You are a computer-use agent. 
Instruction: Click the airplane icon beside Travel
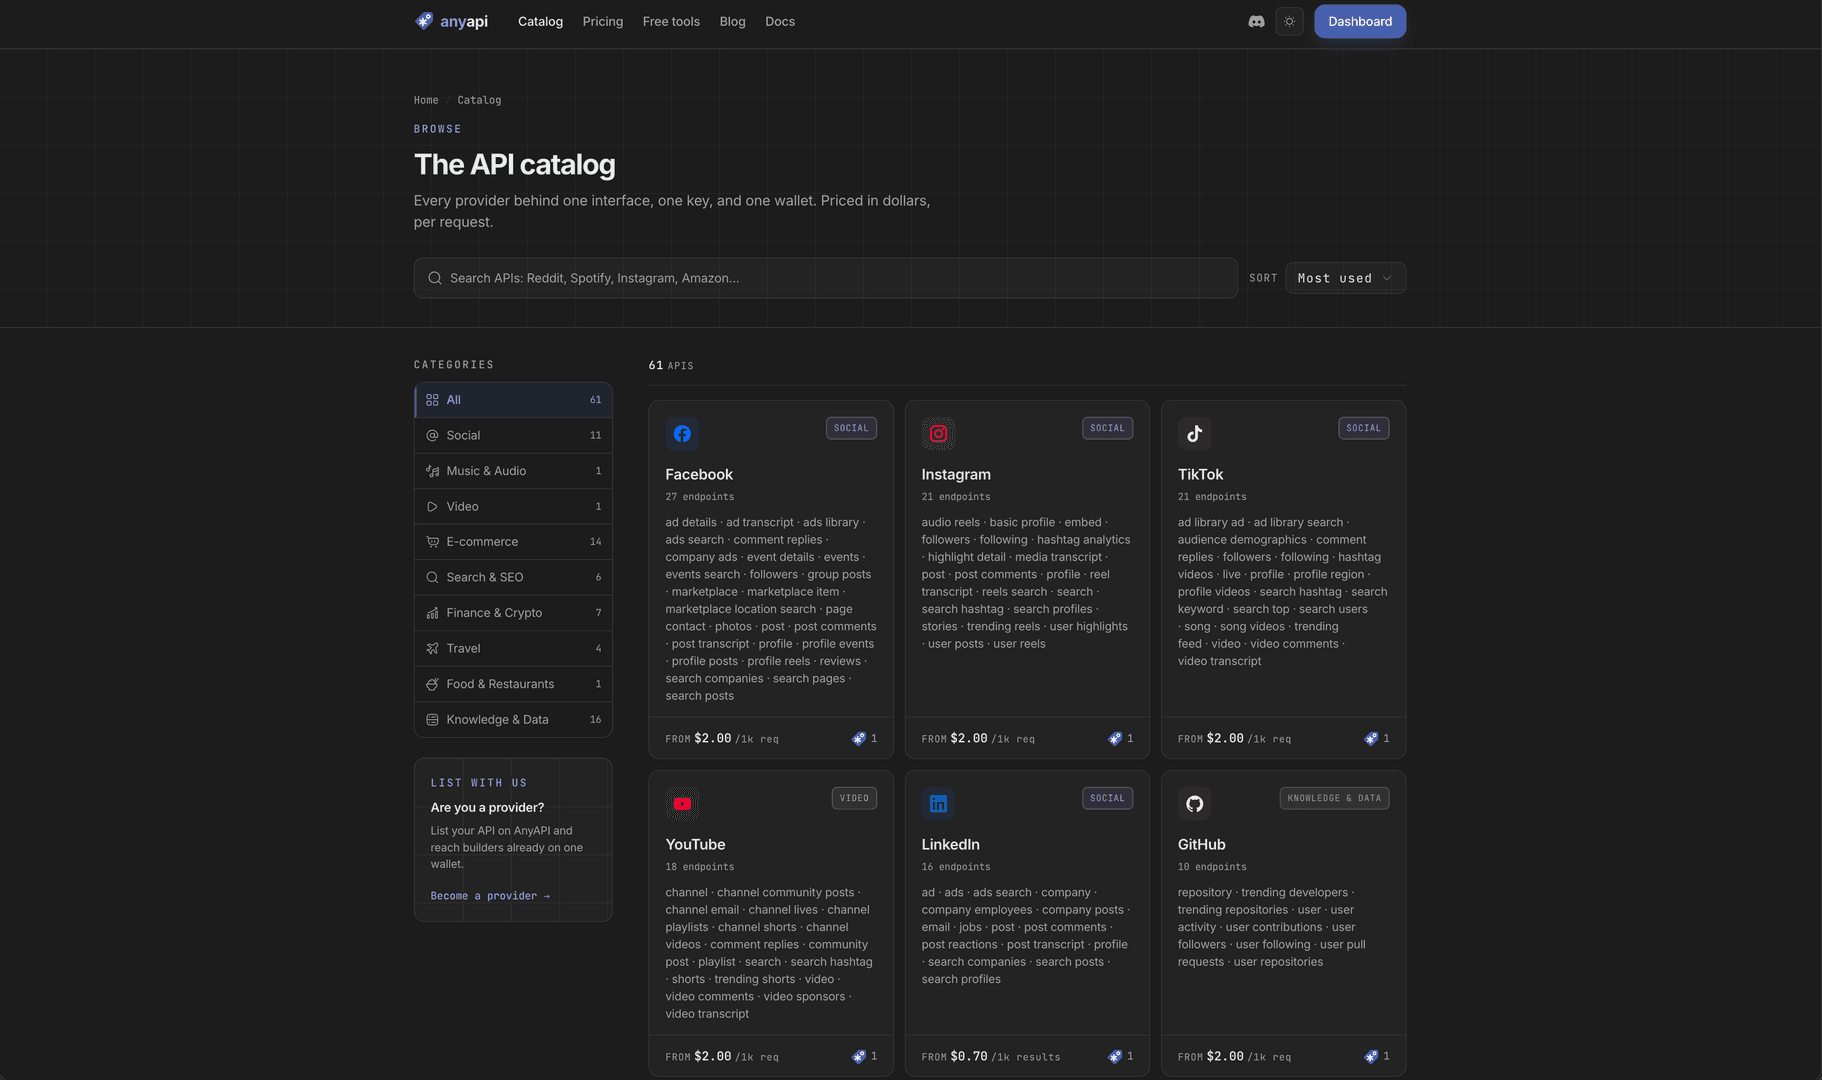(x=432, y=649)
